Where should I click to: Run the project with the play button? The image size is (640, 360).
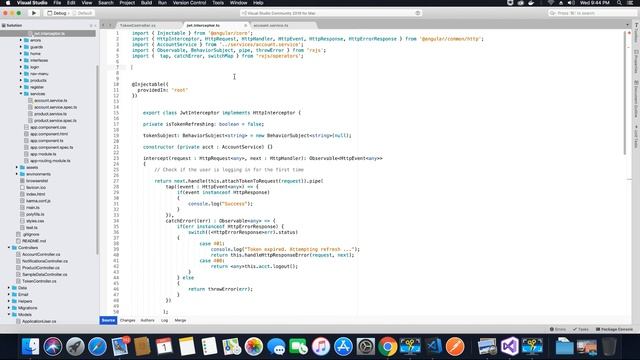point(34,13)
